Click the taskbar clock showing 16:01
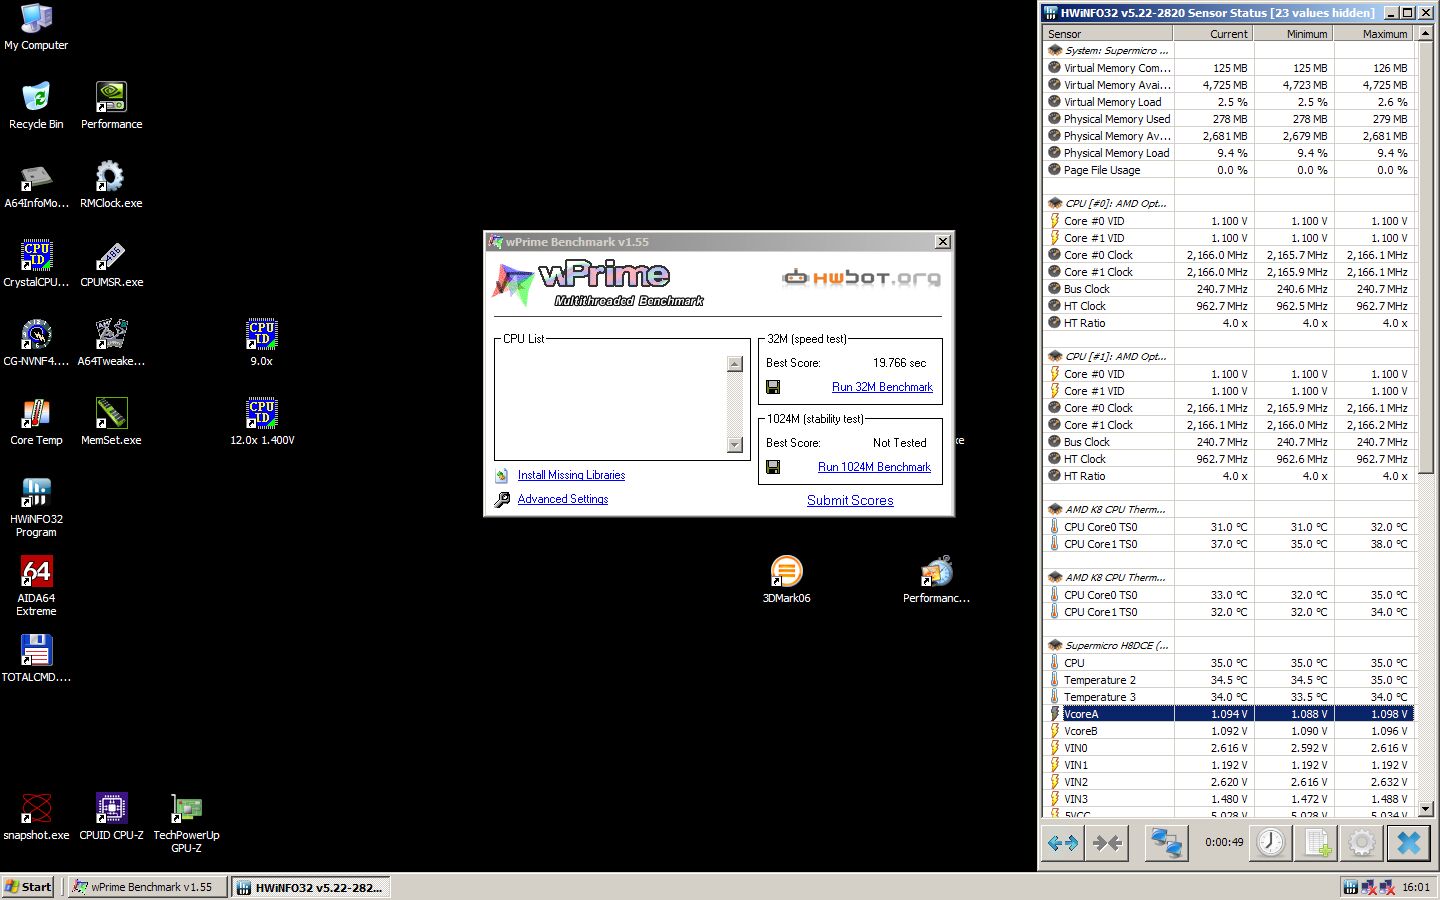 pyautogui.click(x=1416, y=887)
